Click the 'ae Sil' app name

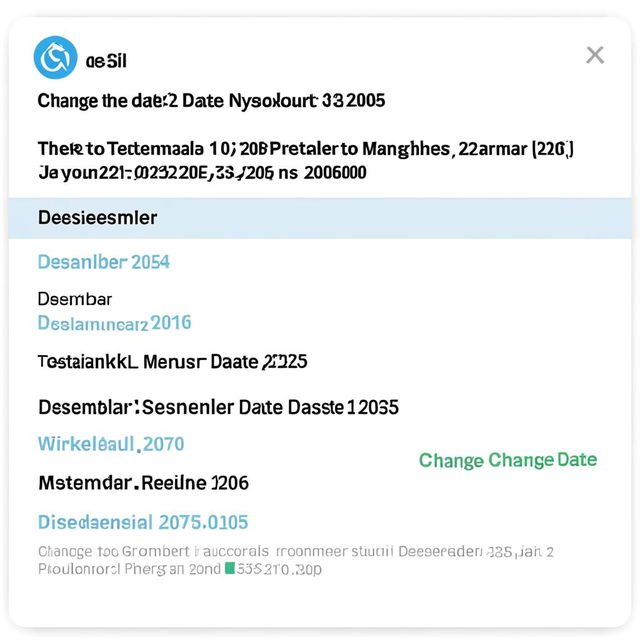coord(106,61)
